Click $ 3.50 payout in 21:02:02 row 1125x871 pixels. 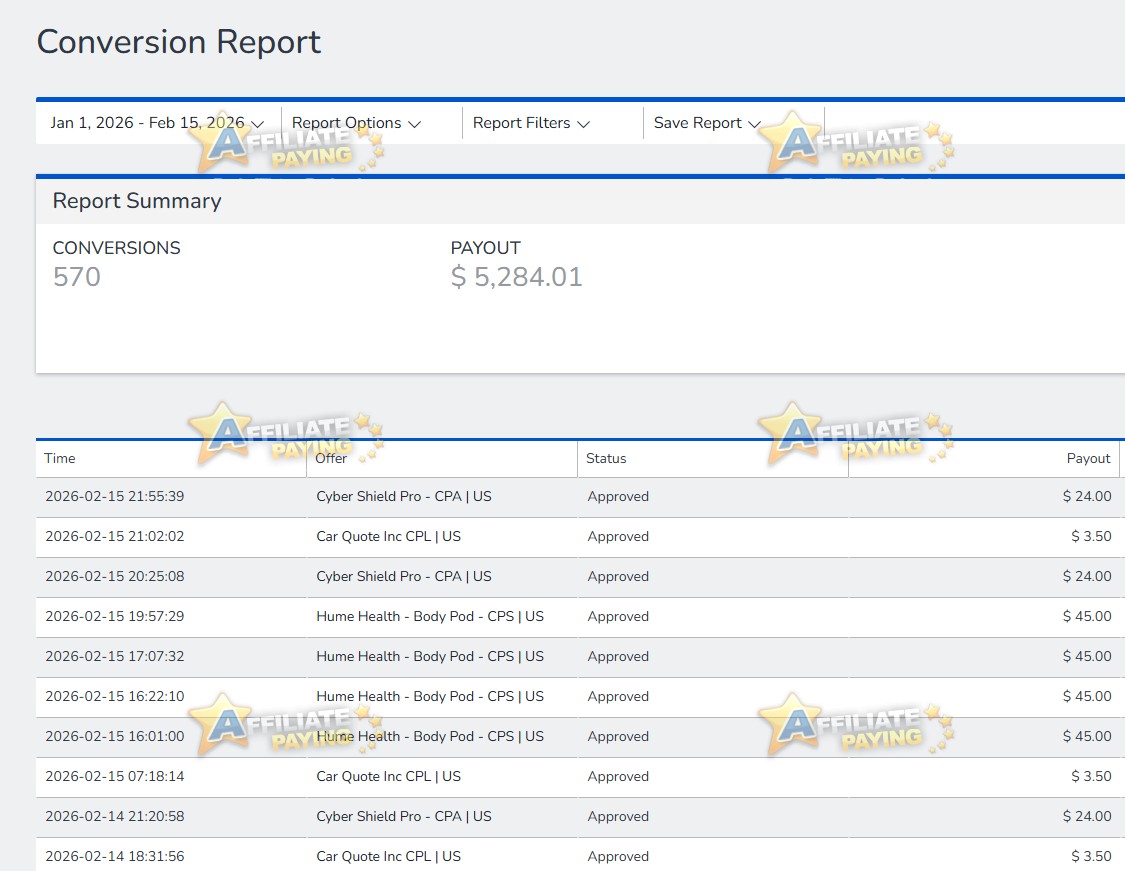[1091, 536]
